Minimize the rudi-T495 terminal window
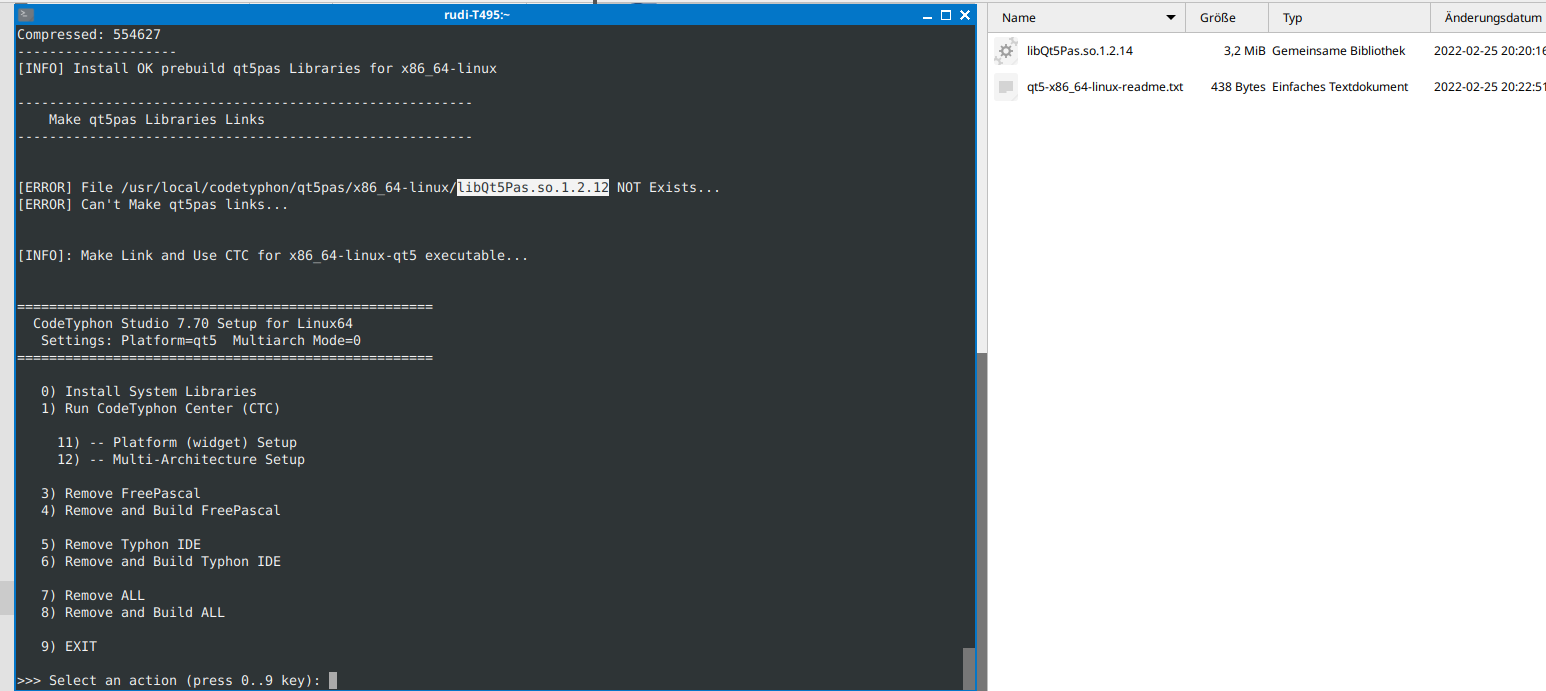Image resolution: width=1546 pixels, height=691 pixels. point(926,15)
